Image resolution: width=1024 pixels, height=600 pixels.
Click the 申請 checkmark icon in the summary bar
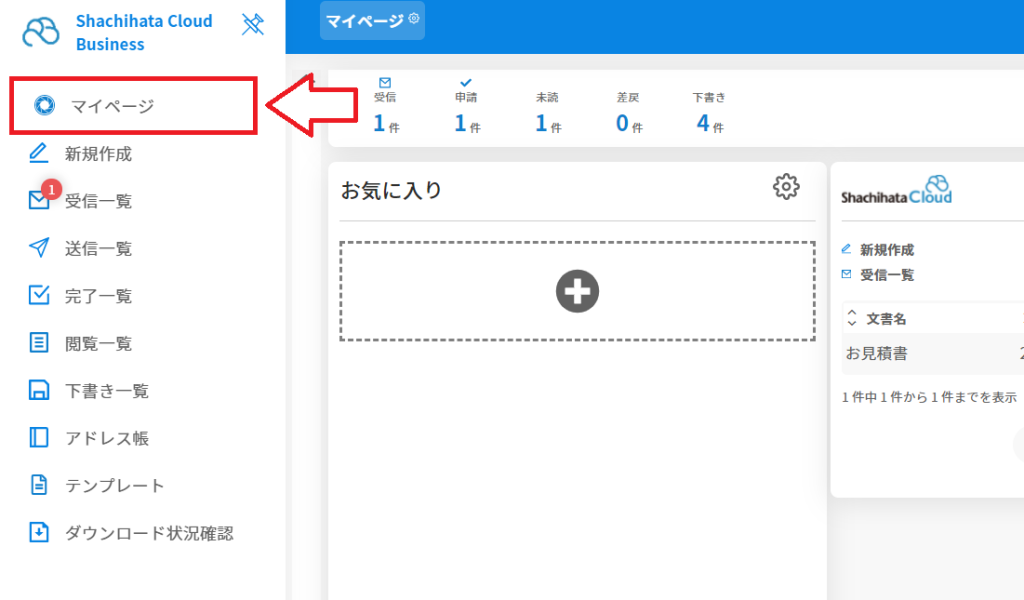(x=466, y=82)
